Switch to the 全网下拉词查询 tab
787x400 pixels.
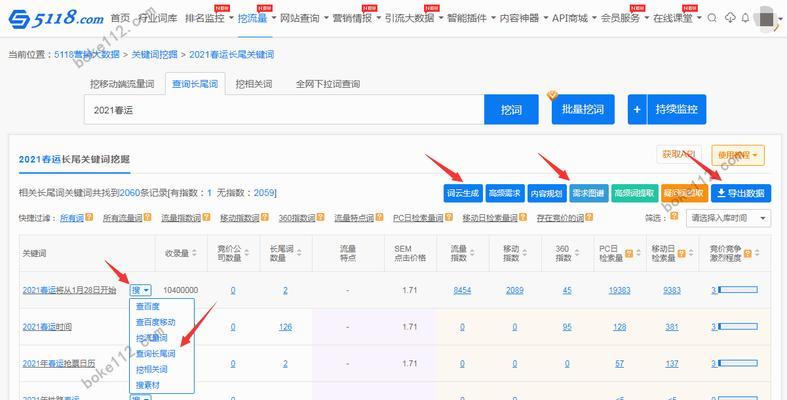click(328, 84)
